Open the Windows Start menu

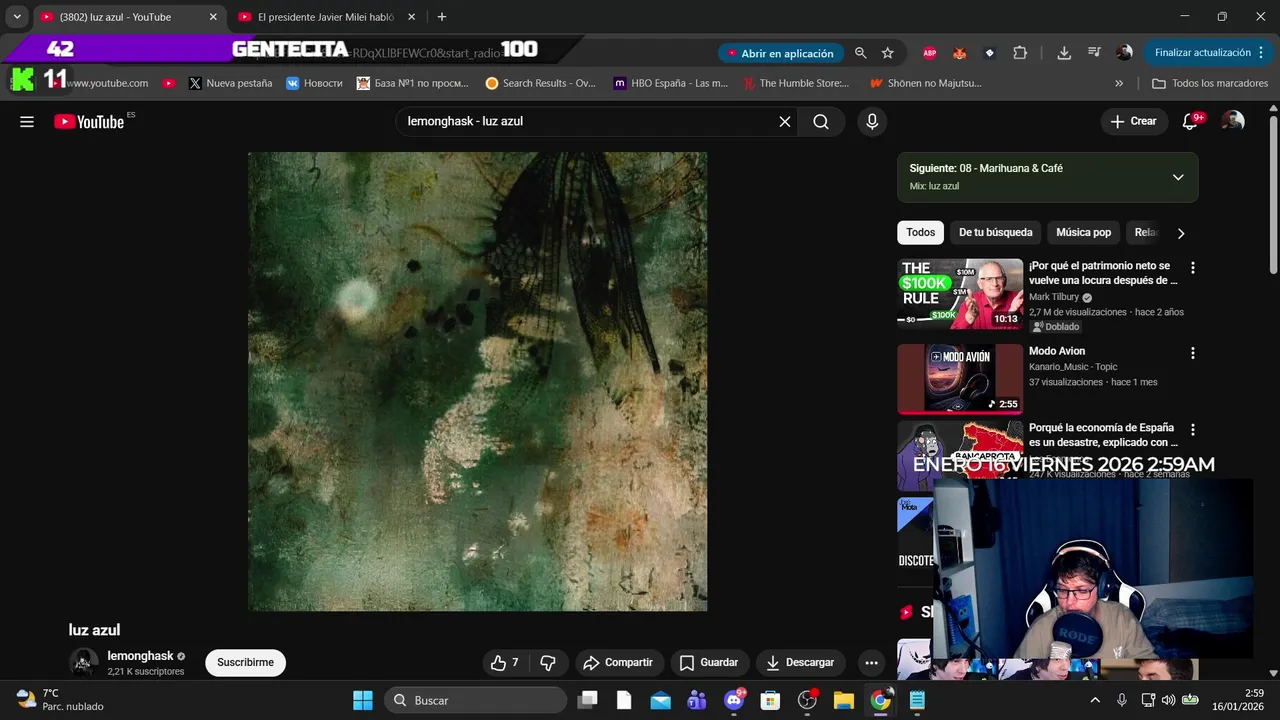[x=363, y=700]
